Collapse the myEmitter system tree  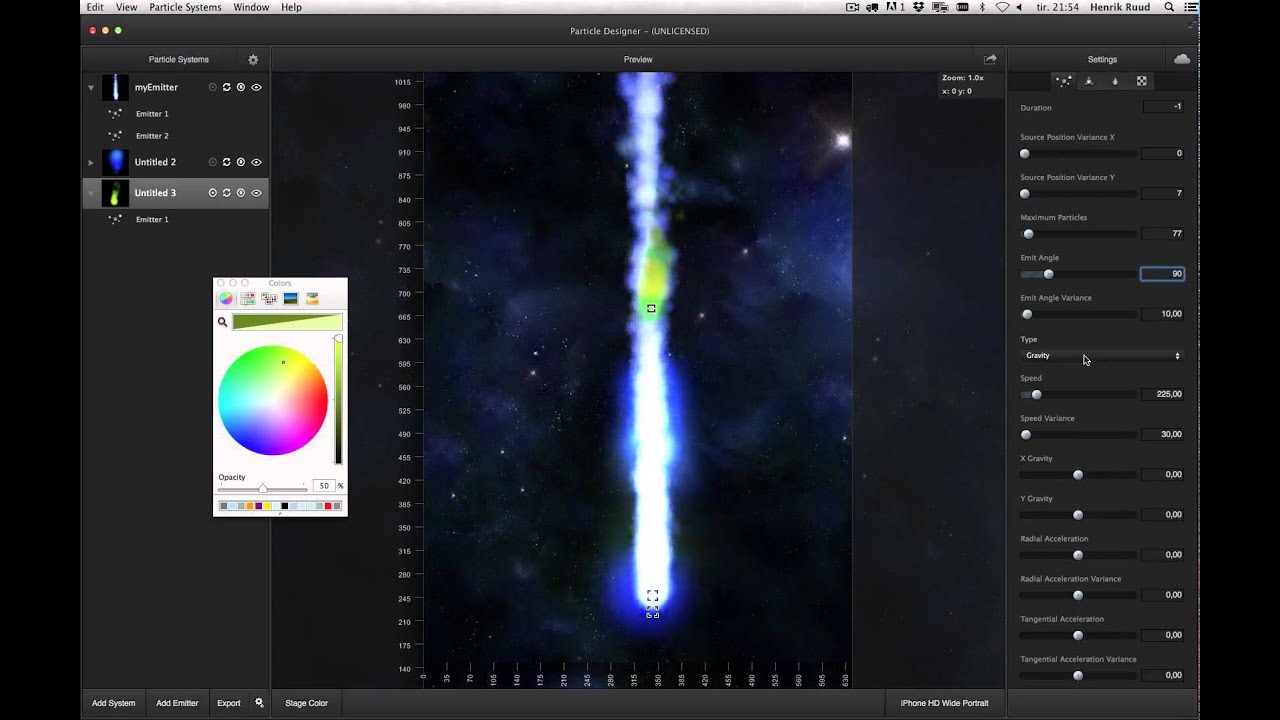point(91,88)
